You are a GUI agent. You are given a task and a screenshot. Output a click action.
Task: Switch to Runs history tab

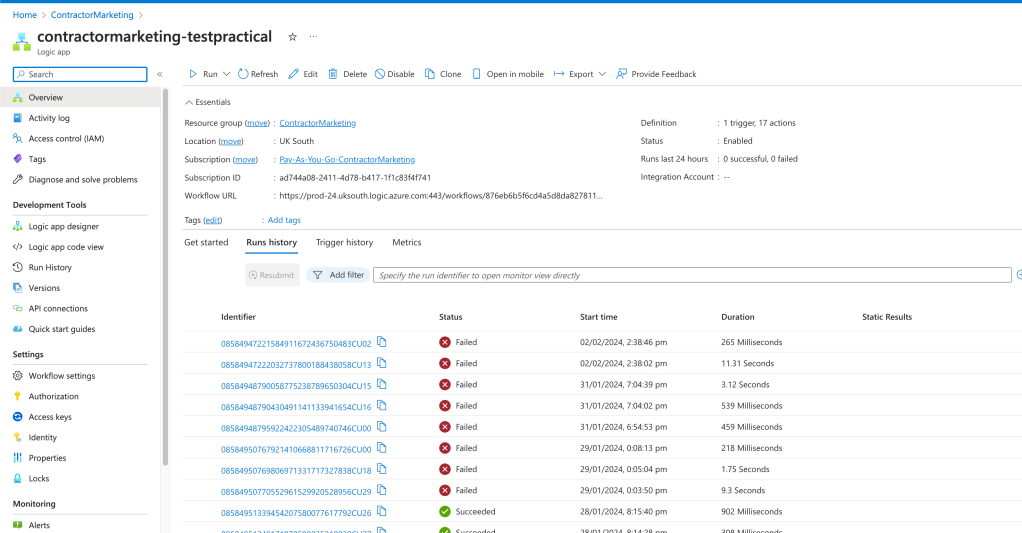[x=272, y=242]
